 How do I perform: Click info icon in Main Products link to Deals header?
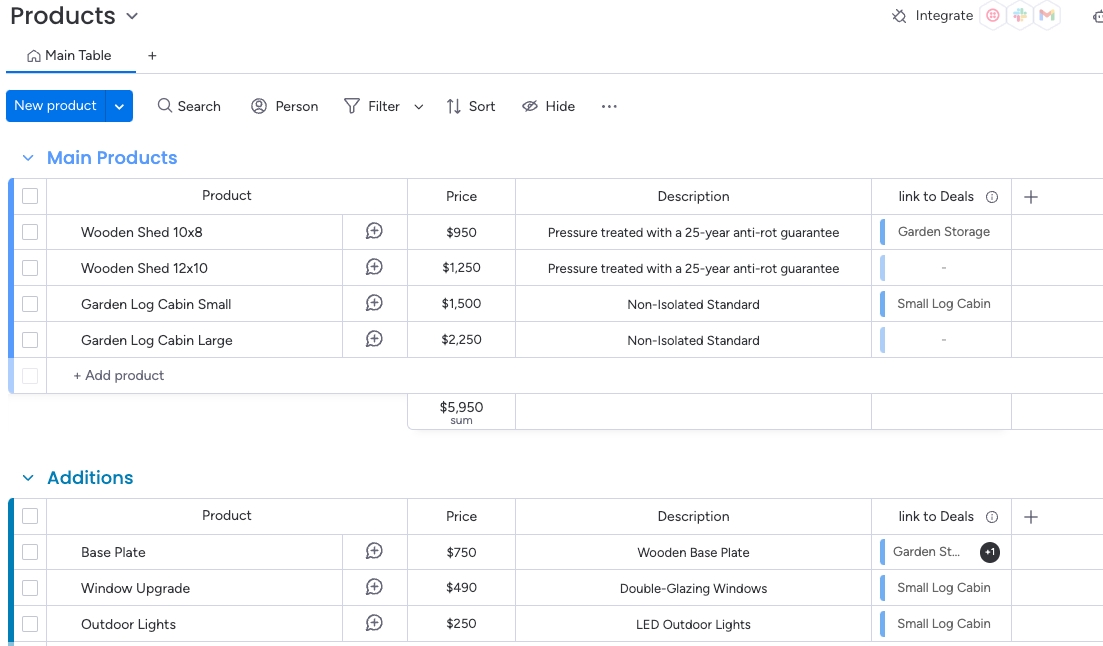[992, 197]
